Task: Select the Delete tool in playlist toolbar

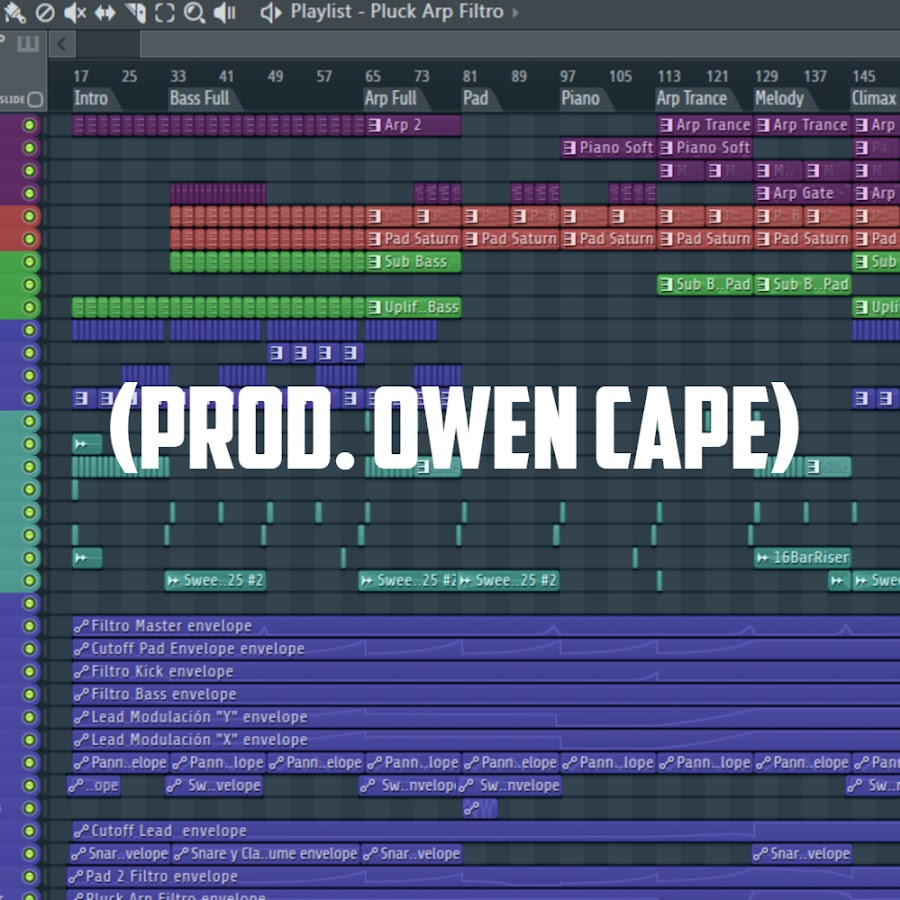Action: tap(45, 12)
